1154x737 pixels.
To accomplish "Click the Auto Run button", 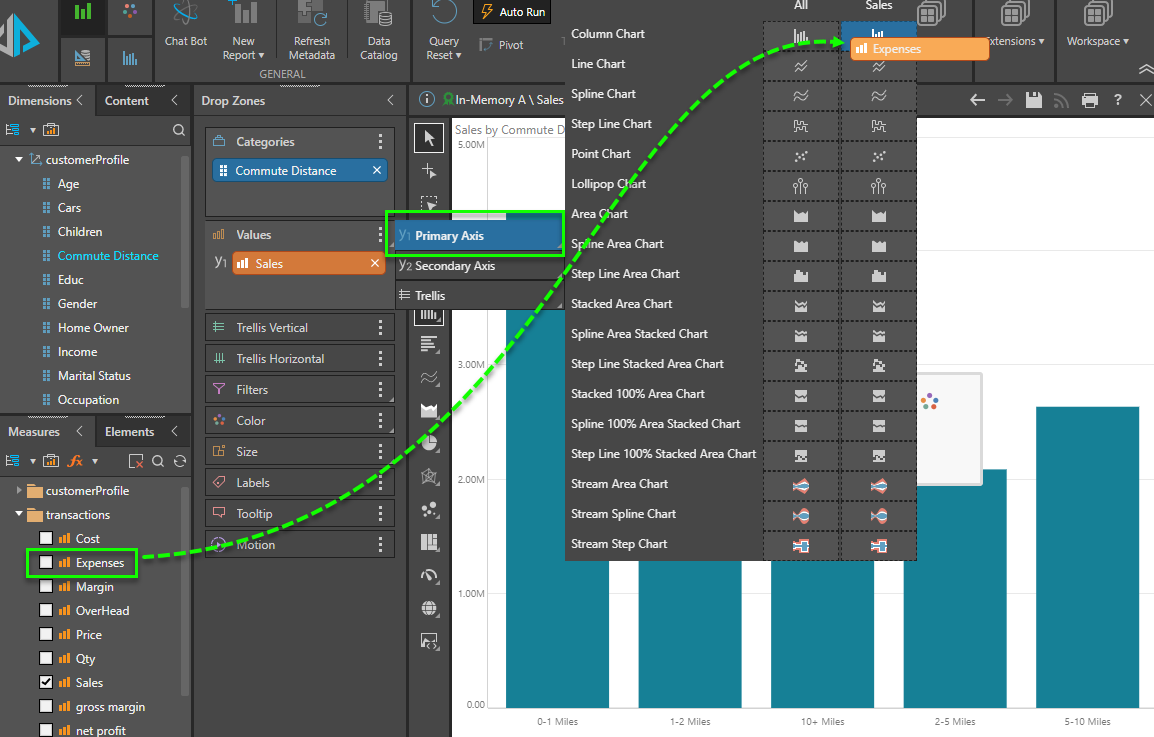I will click(513, 12).
